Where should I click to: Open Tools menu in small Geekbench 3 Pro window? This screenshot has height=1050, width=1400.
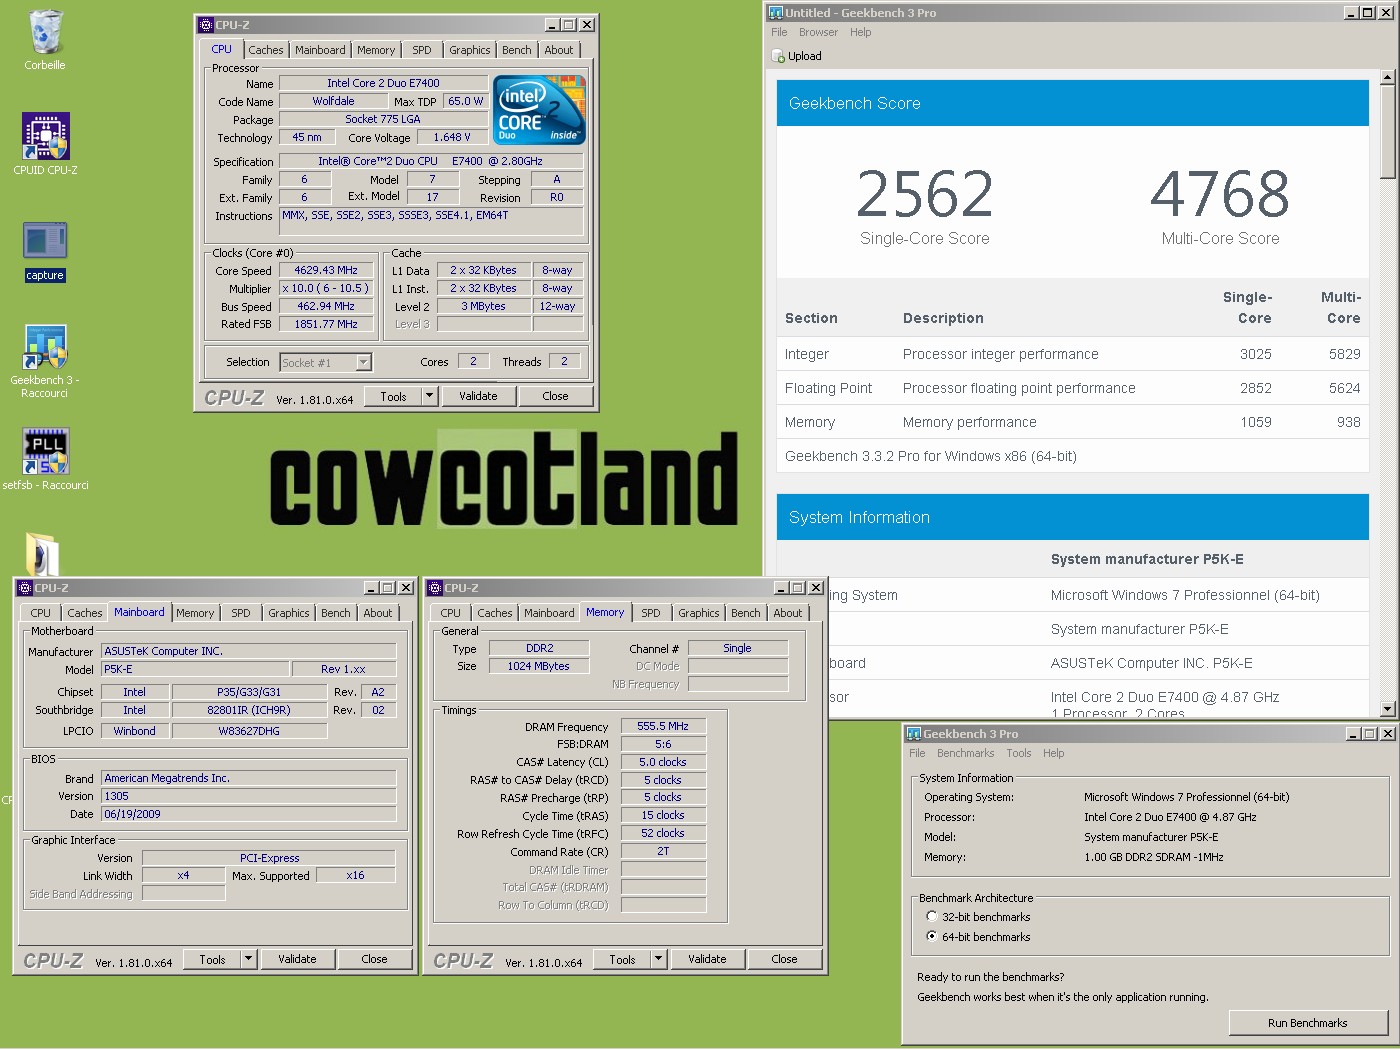tap(1019, 753)
